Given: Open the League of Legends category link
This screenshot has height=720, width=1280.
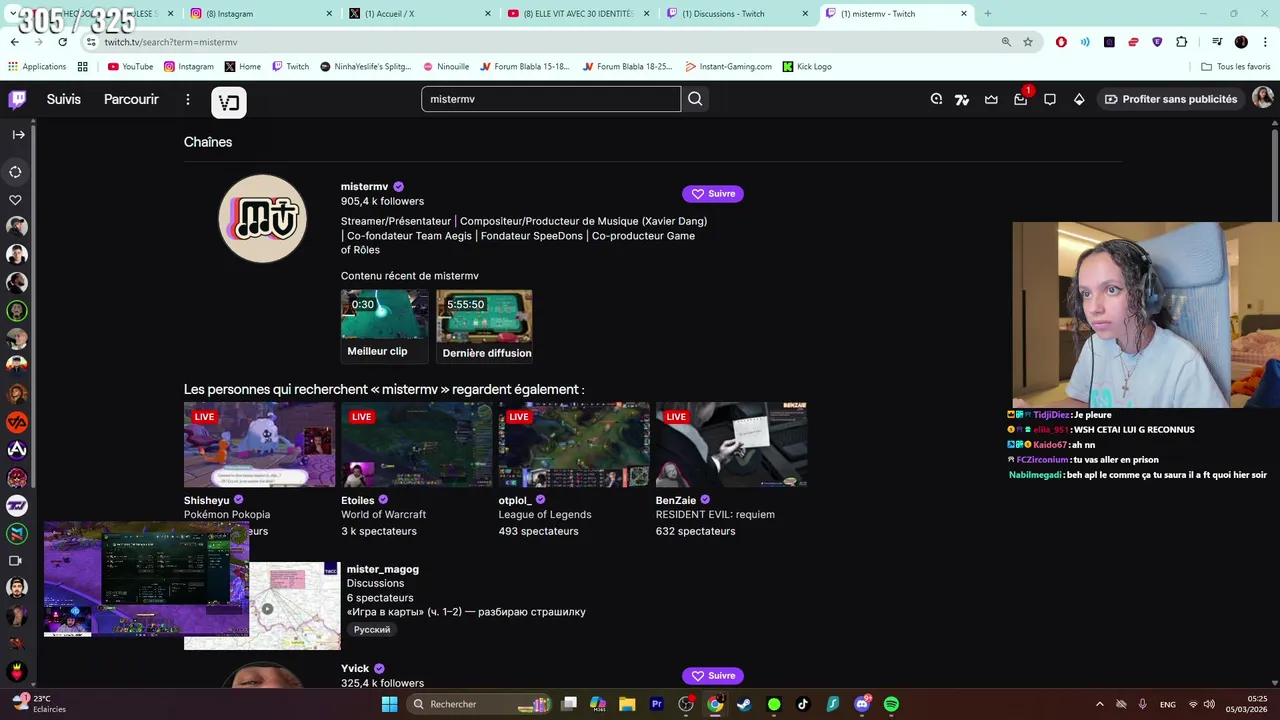Looking at the screenshot, I should [545, 515].
